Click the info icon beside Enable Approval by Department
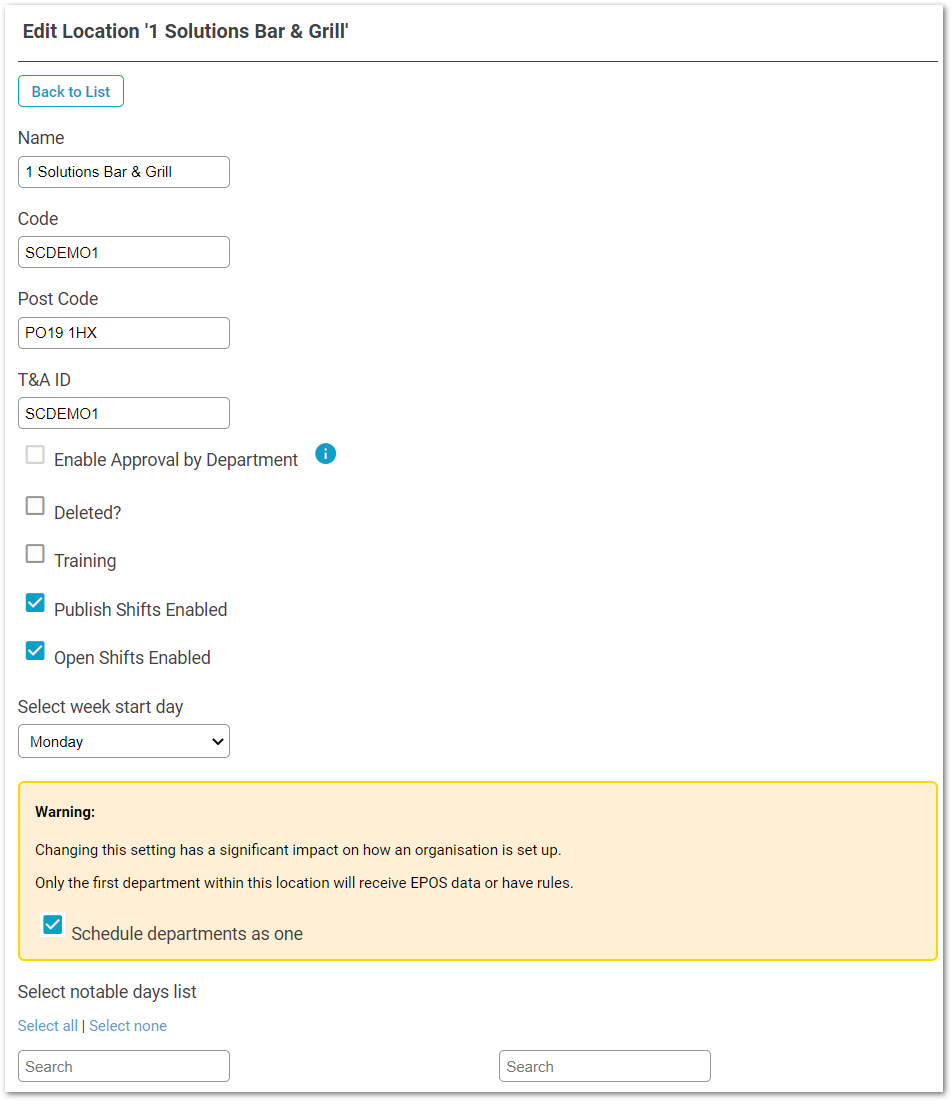 coord(325,454)
